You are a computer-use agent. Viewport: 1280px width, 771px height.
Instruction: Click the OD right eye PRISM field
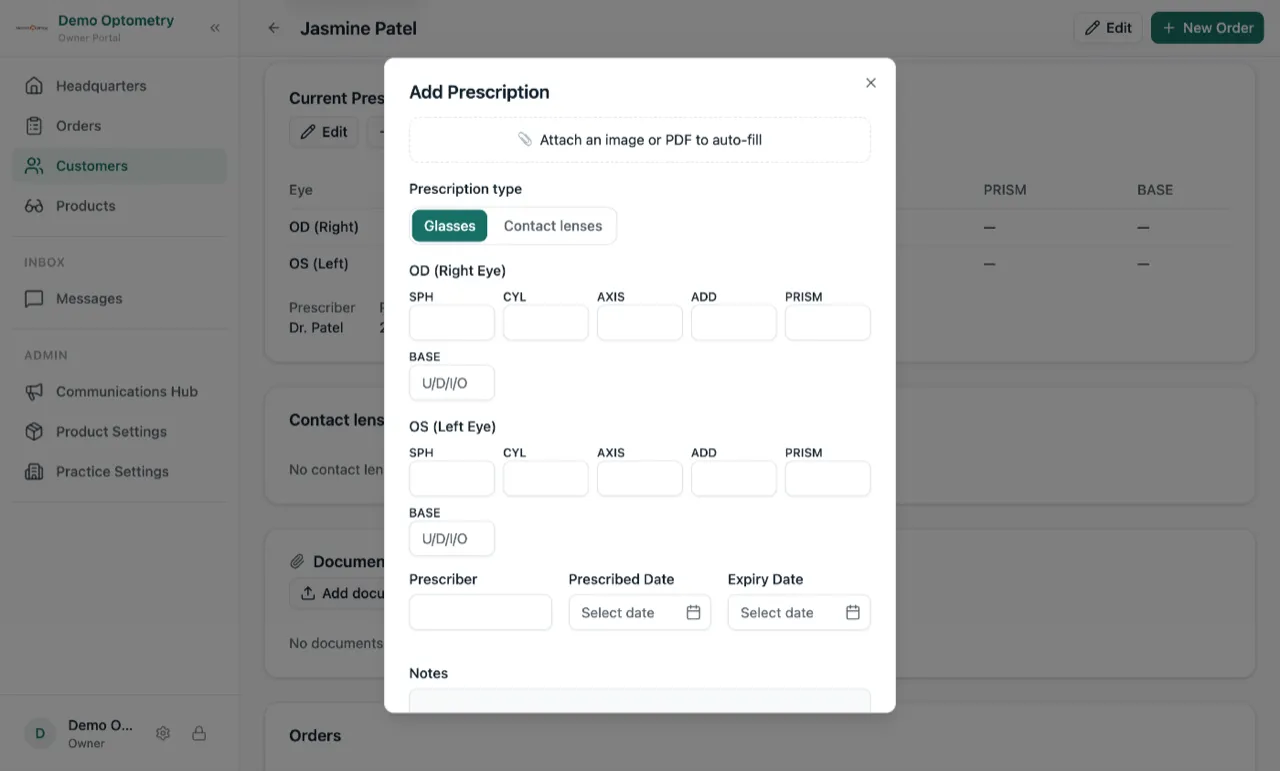(x=828, y=323)
